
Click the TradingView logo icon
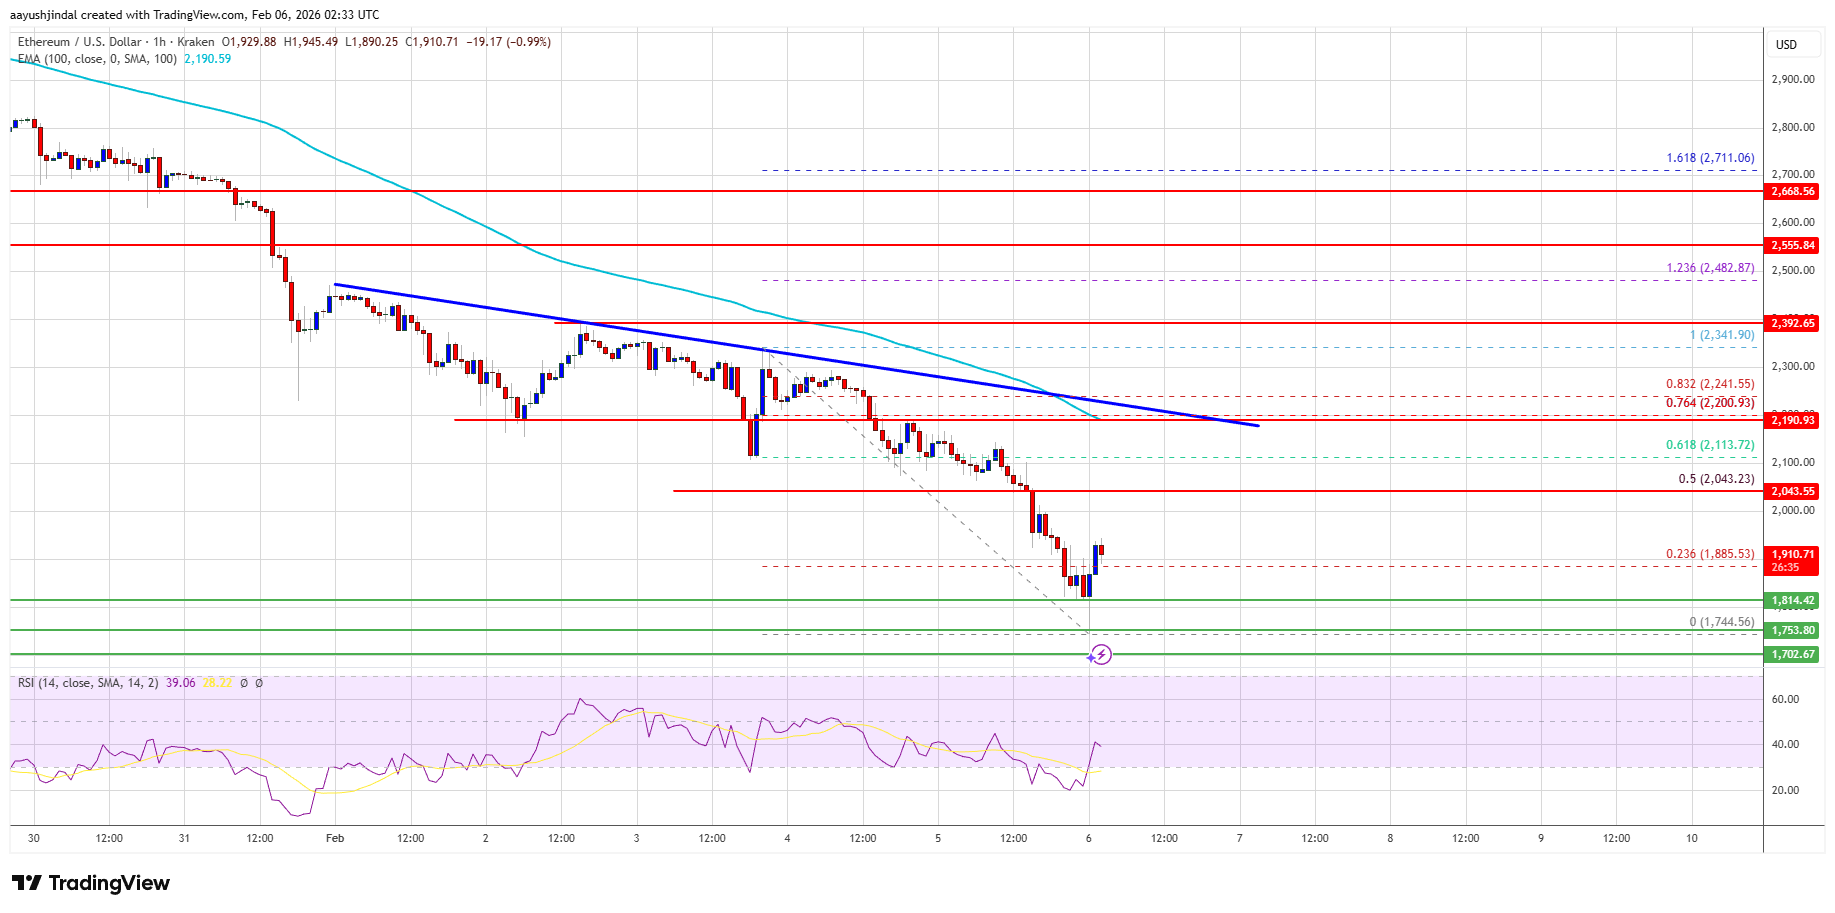click(27, 883)
